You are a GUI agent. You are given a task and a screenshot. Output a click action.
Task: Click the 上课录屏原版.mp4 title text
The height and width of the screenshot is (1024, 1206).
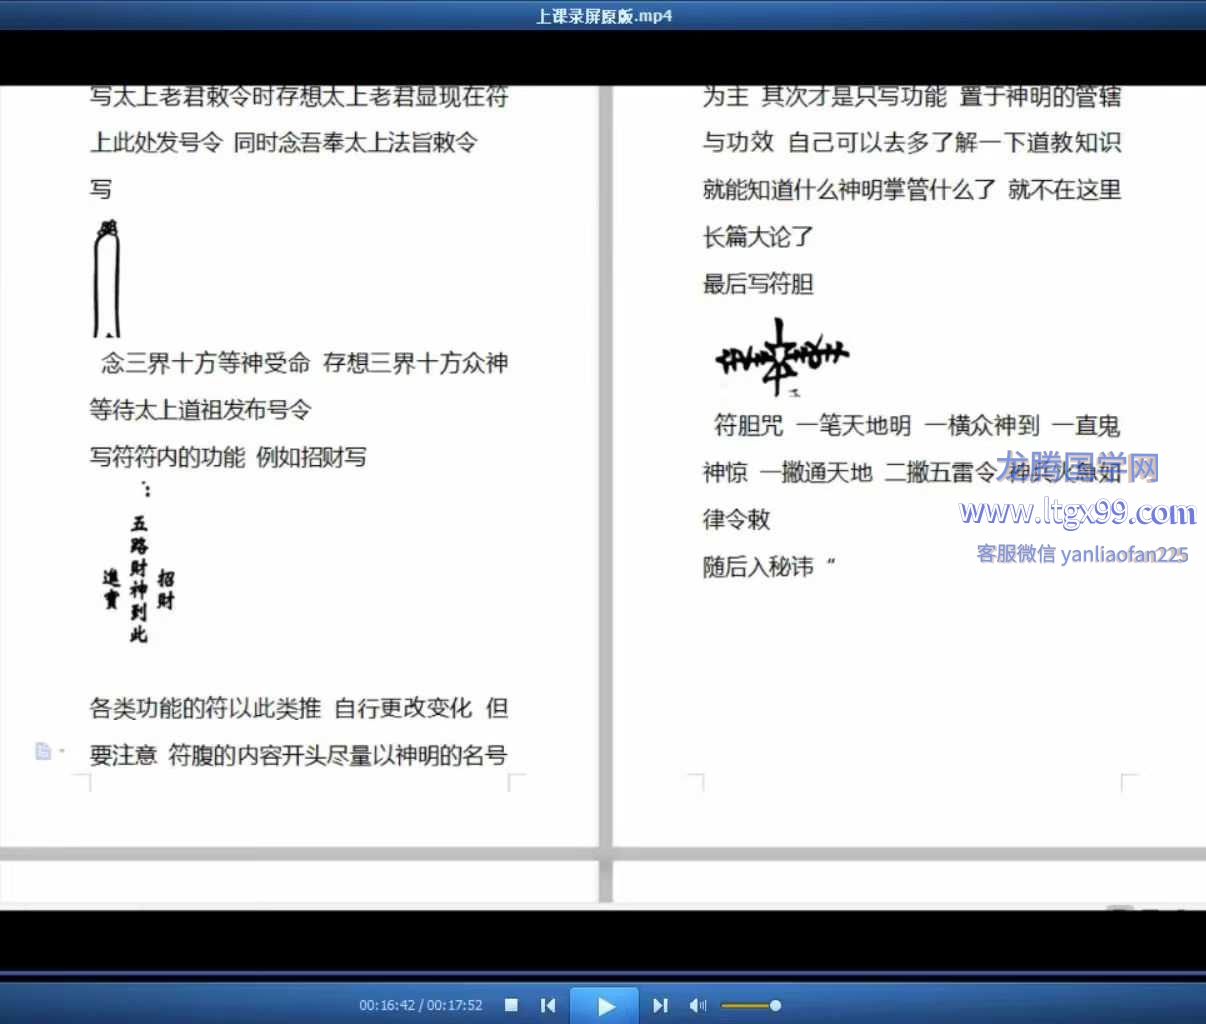point(603,15)
